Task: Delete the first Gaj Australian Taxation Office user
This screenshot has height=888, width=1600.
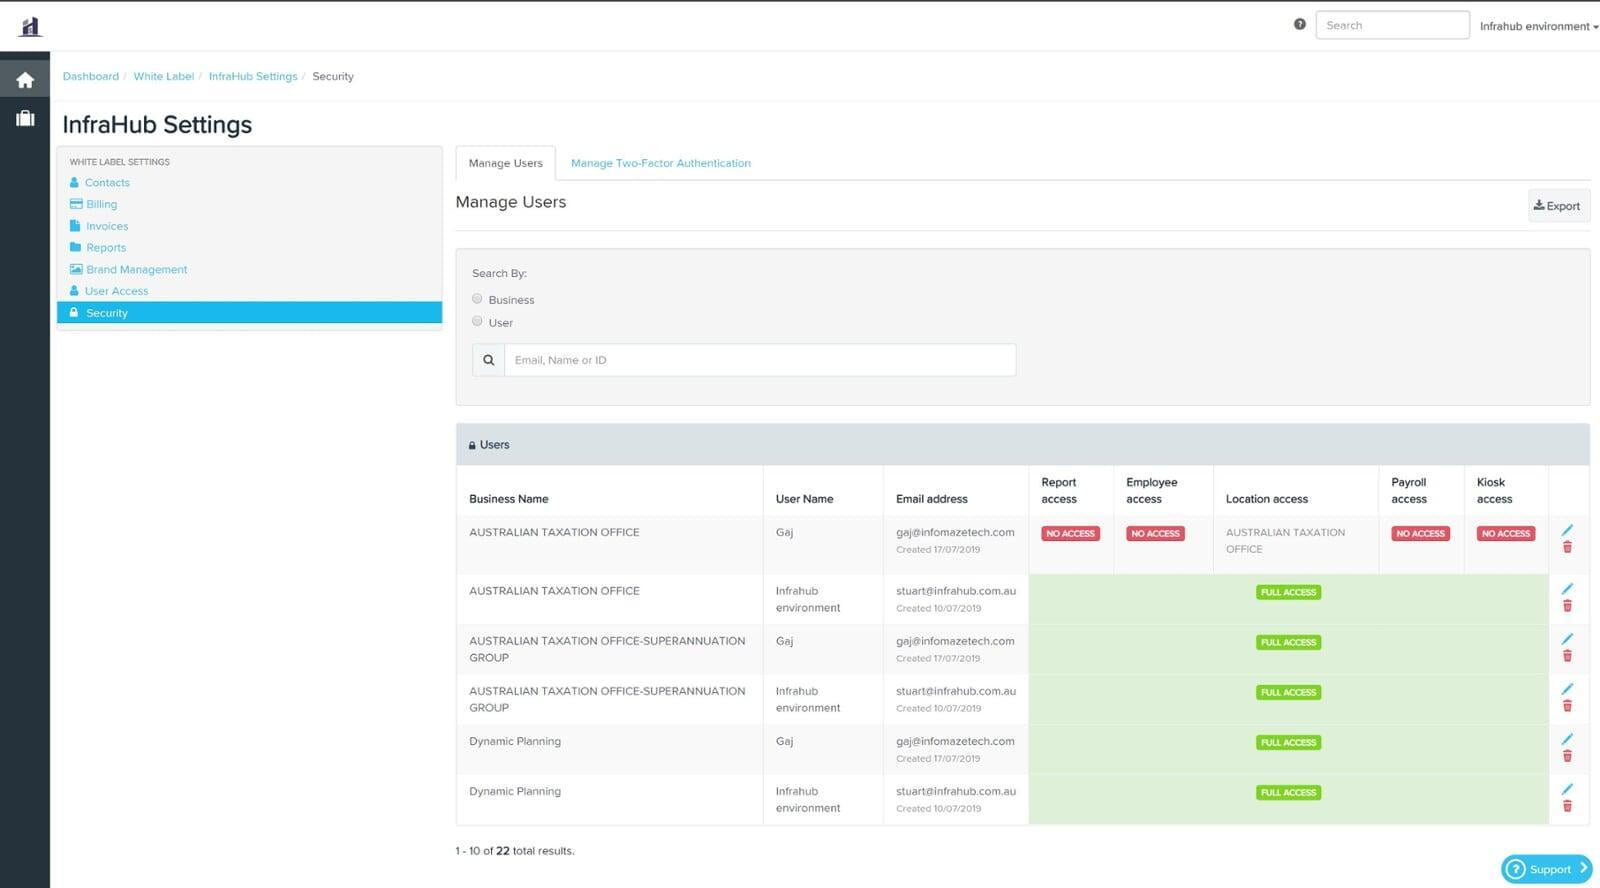Action: point(1567,547)
